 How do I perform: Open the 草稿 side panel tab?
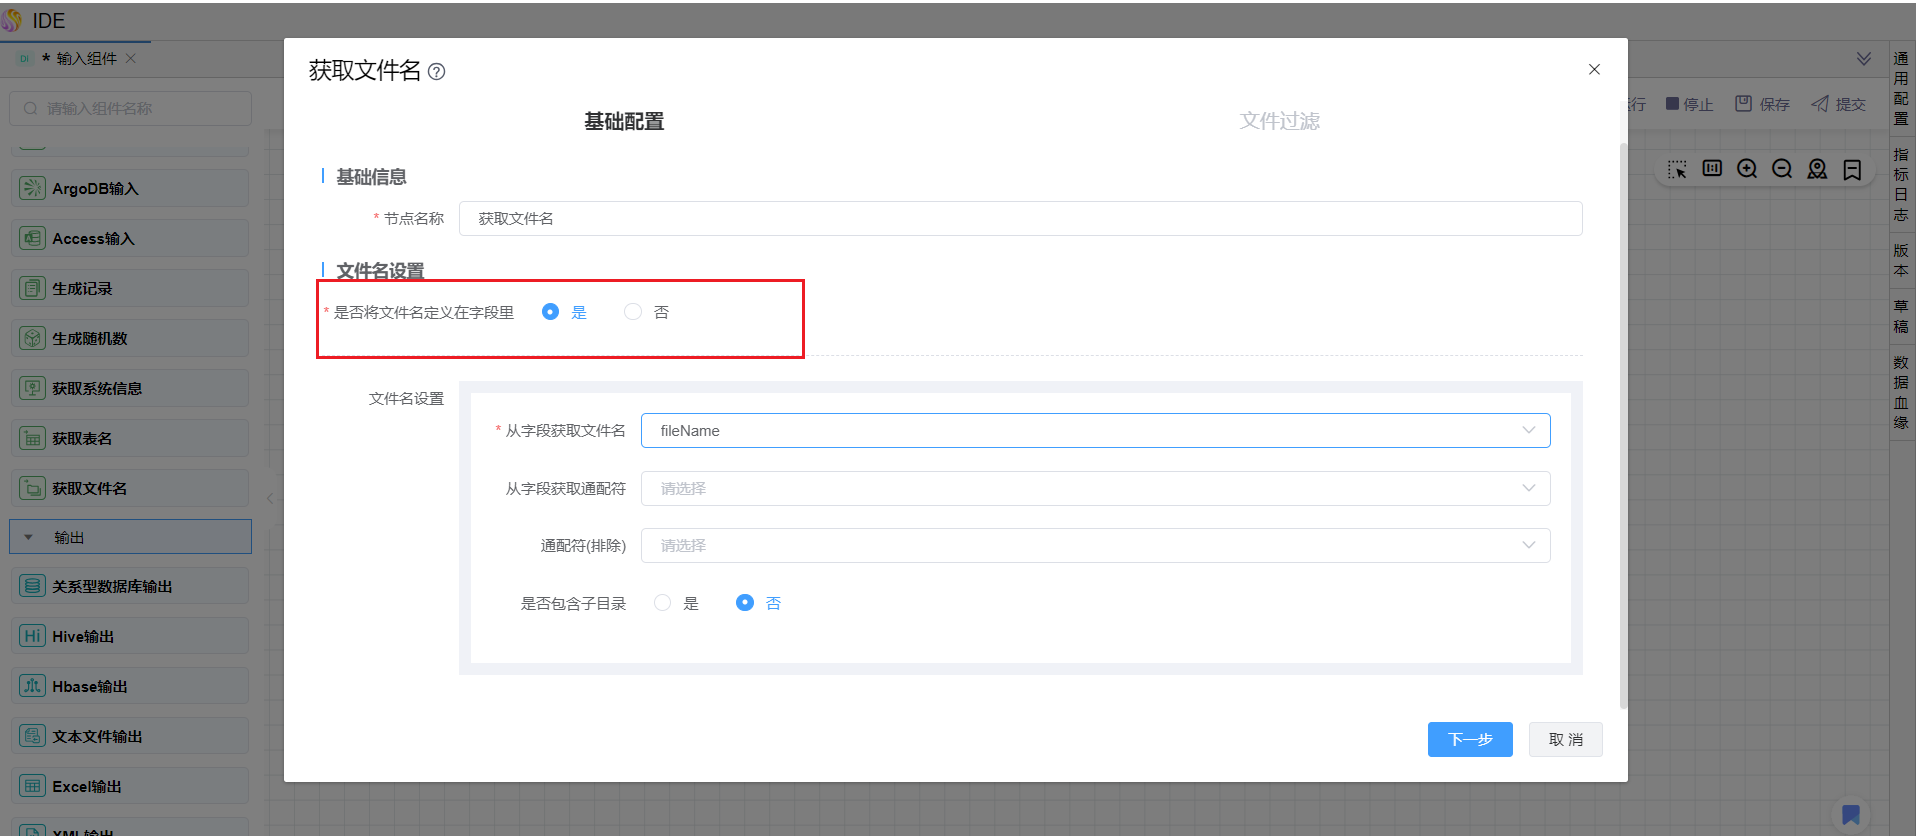click(x=1901, y=316)
